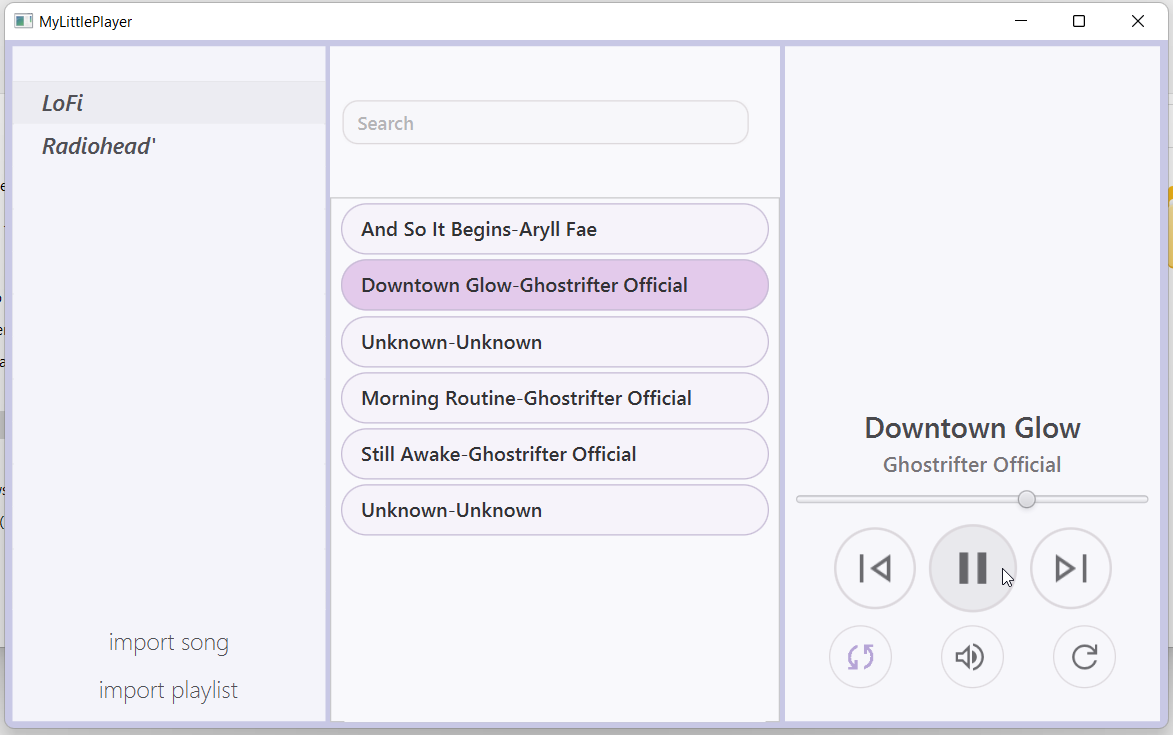The width and height of the screenshot is (1173, 735).
Task: Click inside the Search field
Action: [x=545, y=122]
